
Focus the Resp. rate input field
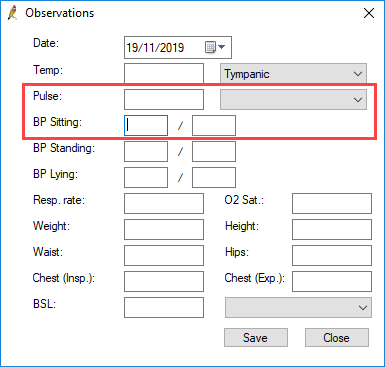pos(164,203)
